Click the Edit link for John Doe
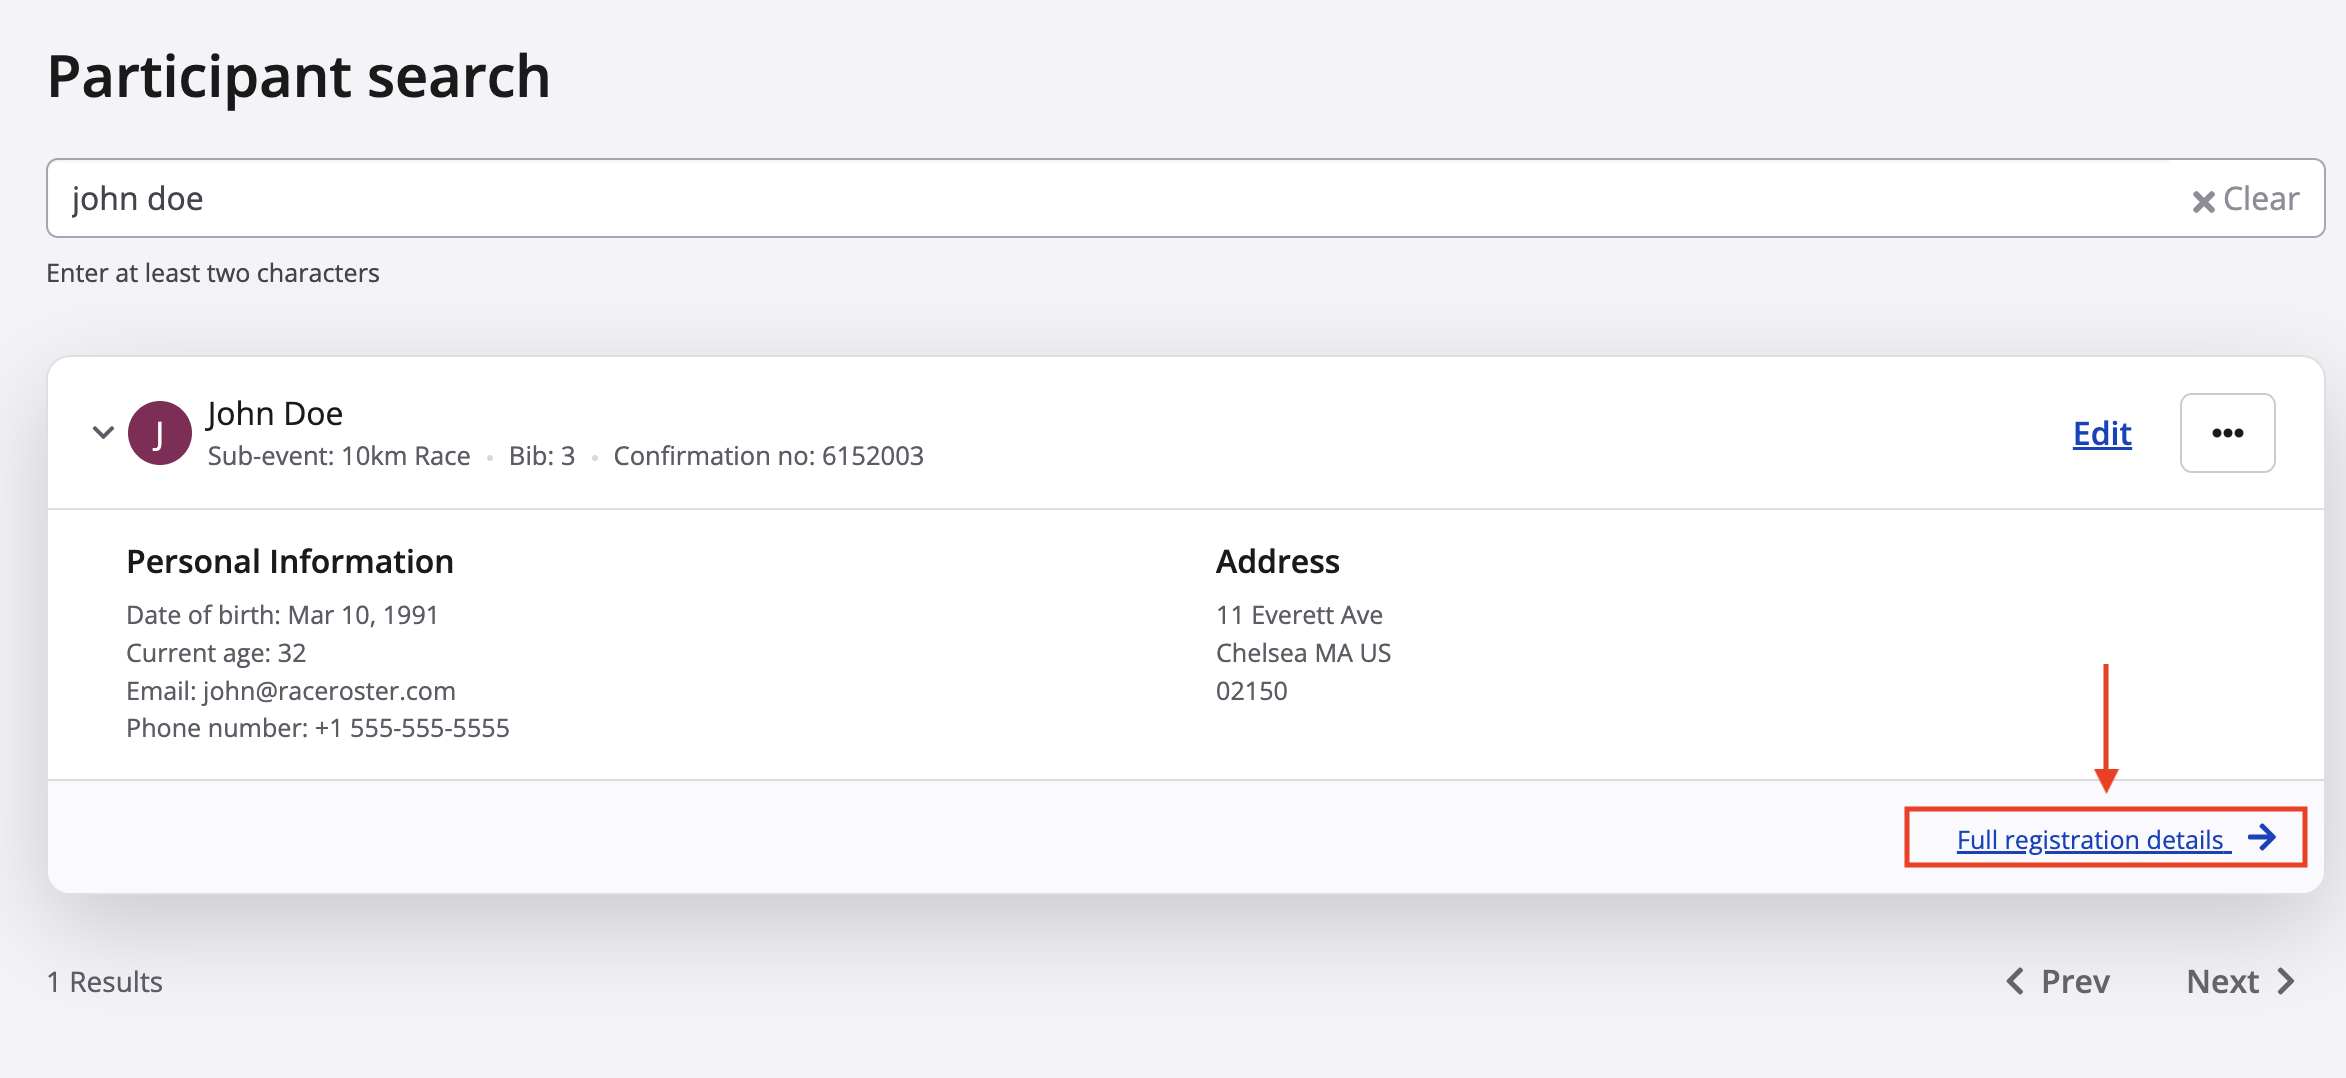Image resolution: width=2346 pixels, height=1078 pixels. [2102, 434]
